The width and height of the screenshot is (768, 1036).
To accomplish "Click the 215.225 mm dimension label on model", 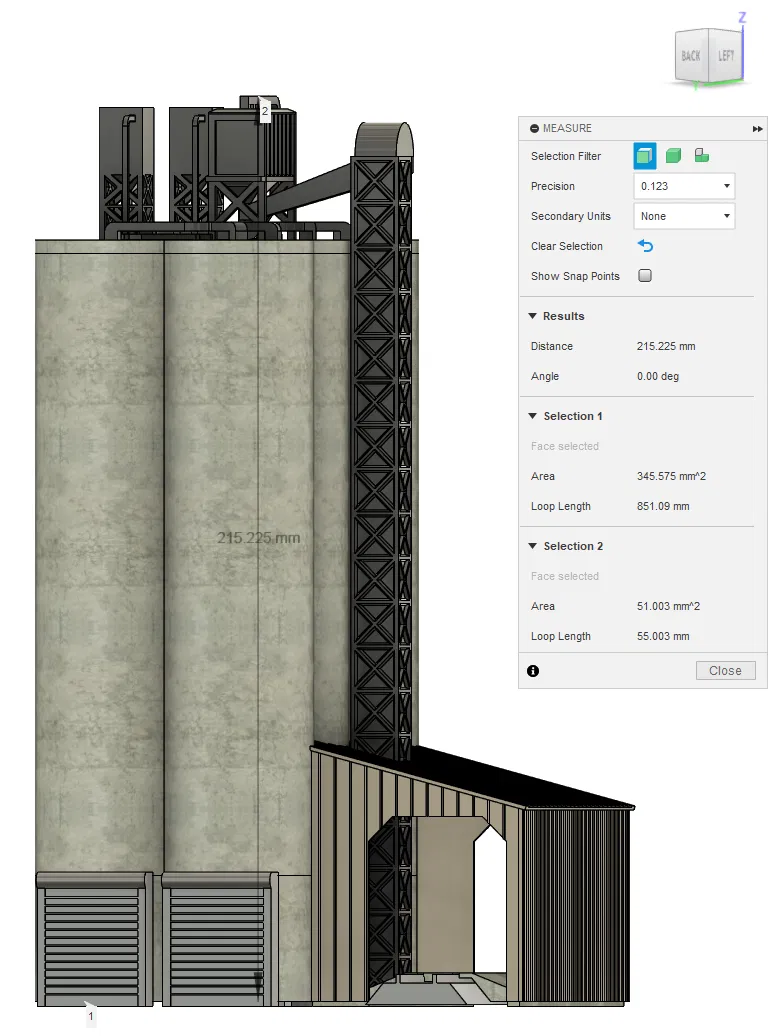I will click(x=258, y=538).
